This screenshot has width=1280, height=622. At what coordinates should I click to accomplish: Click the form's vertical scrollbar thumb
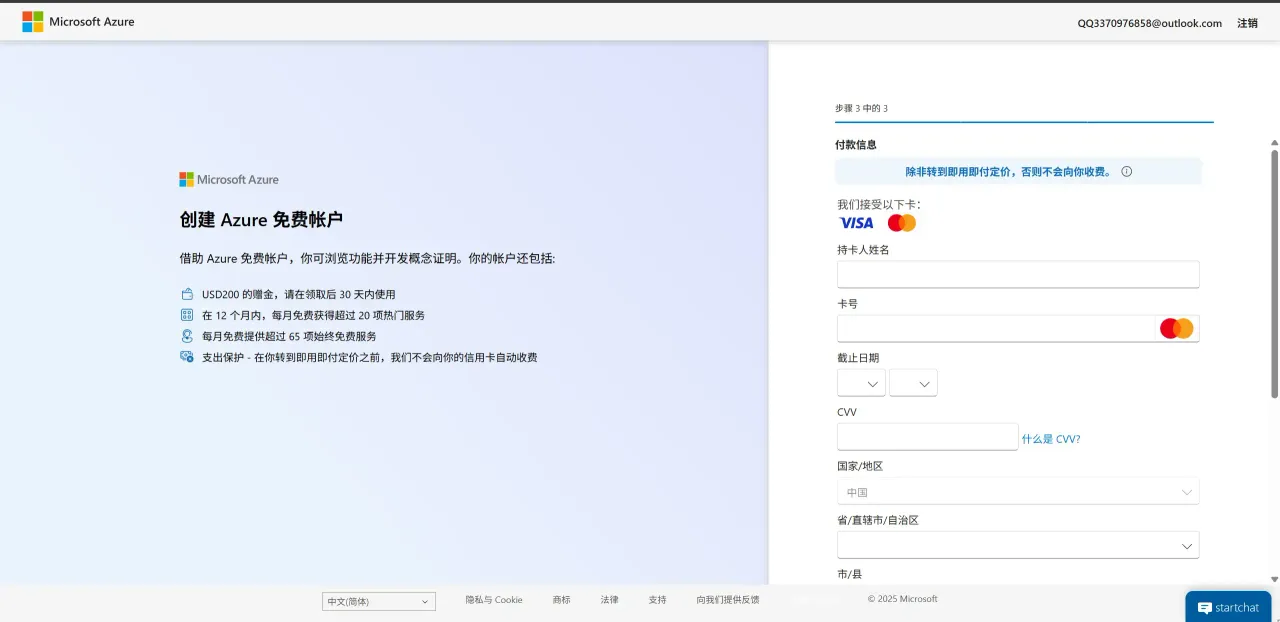pos(1274,274)
